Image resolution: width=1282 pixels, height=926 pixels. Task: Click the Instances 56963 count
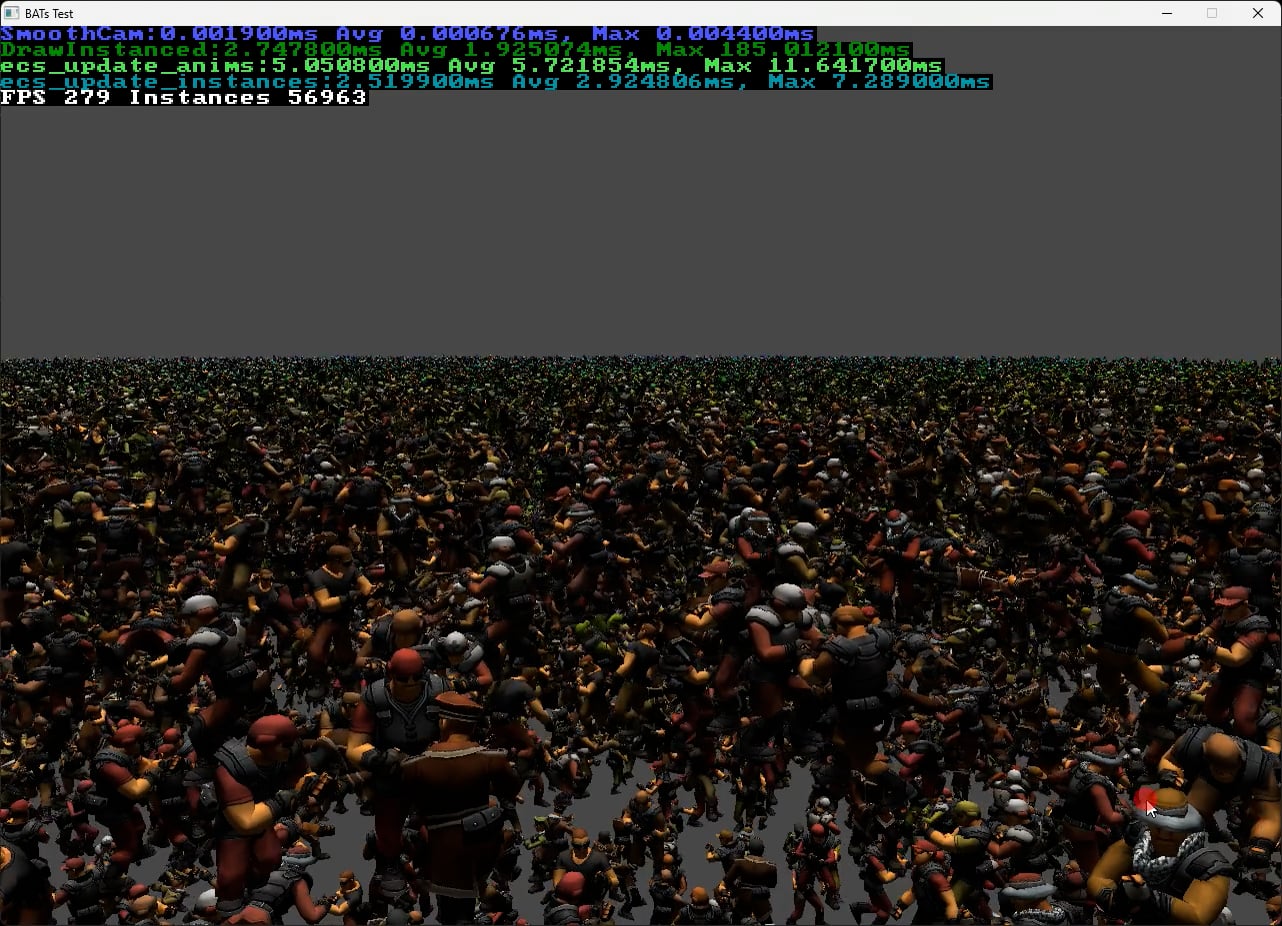248,98
